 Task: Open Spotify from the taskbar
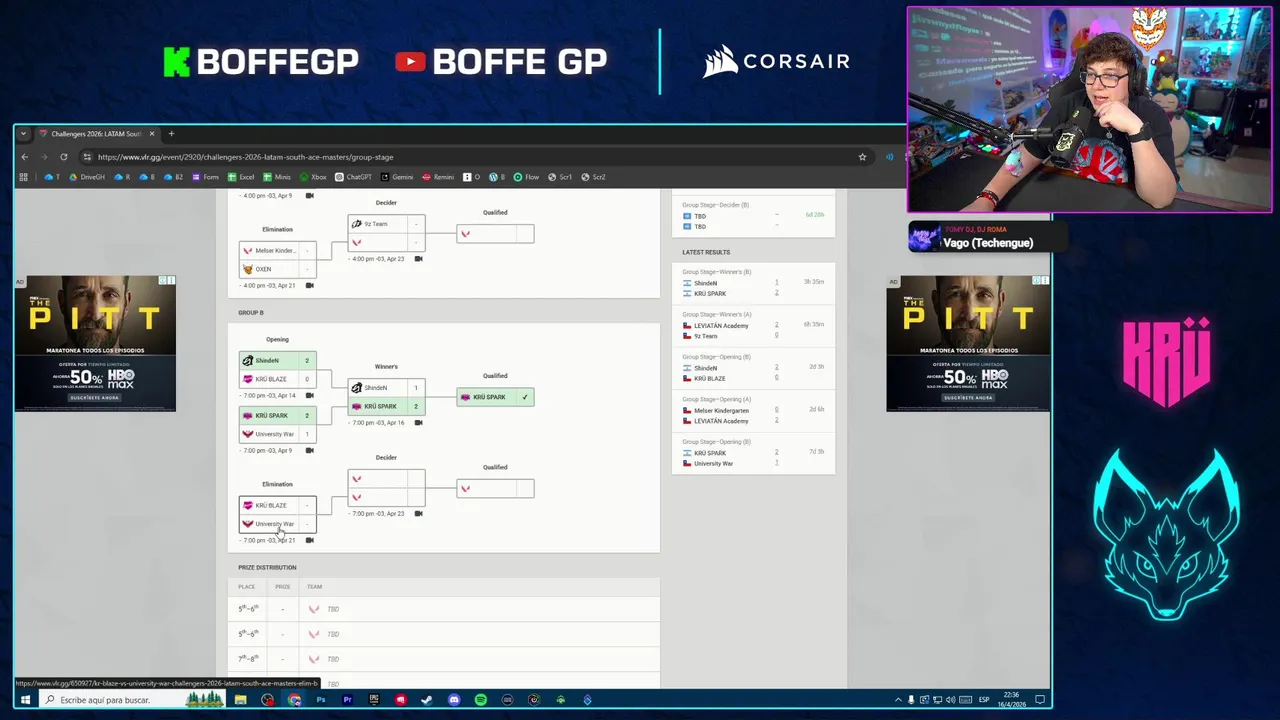[x=480, y=700]
